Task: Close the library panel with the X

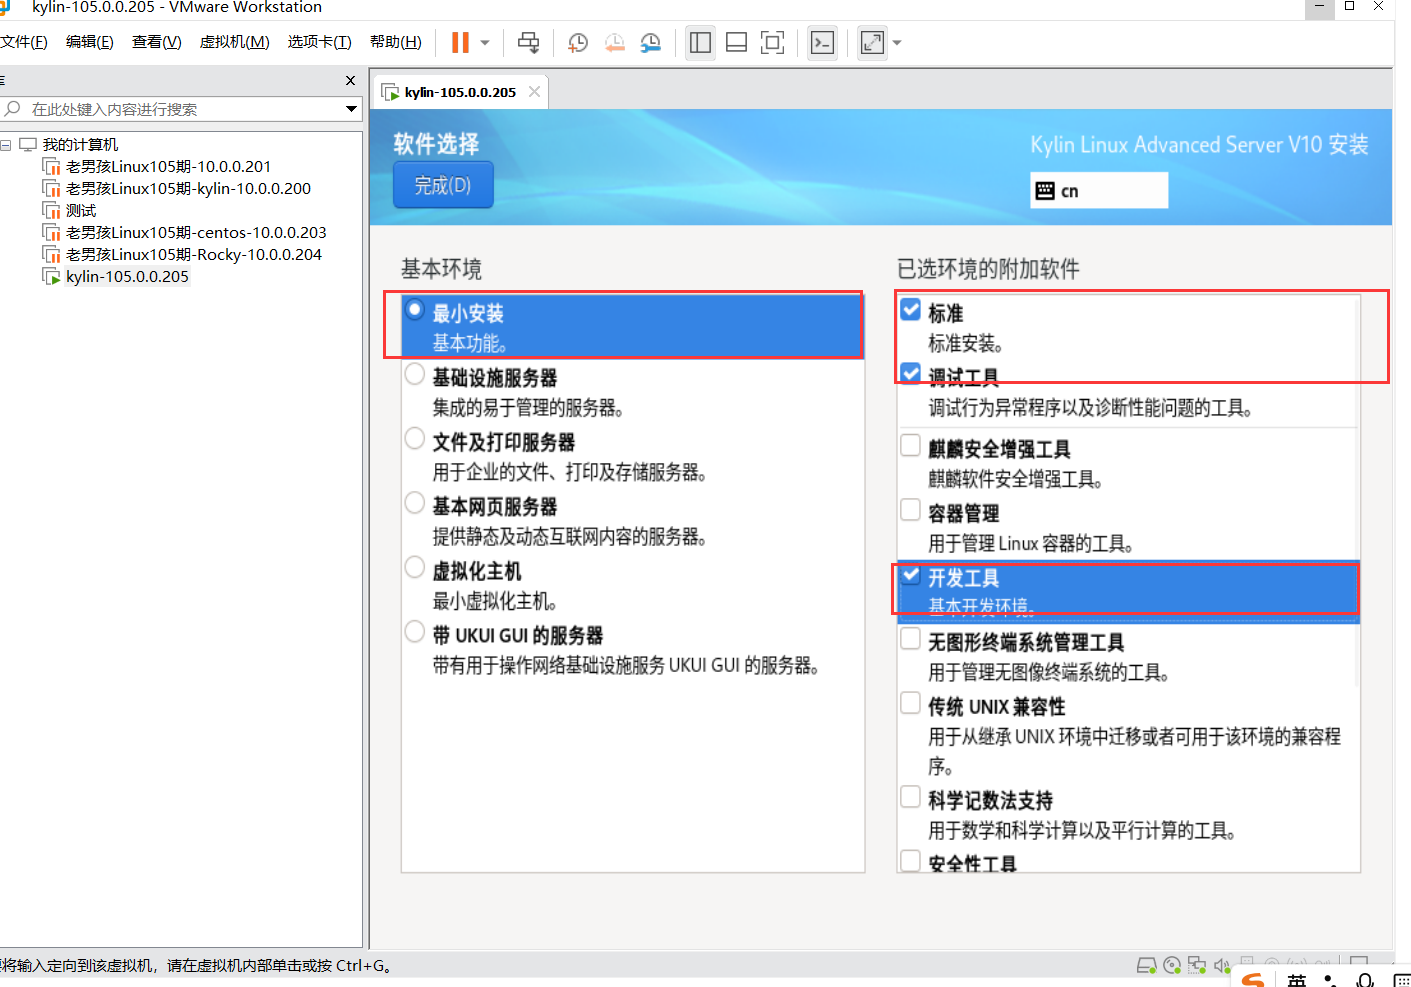Action: tap(350, 80)
